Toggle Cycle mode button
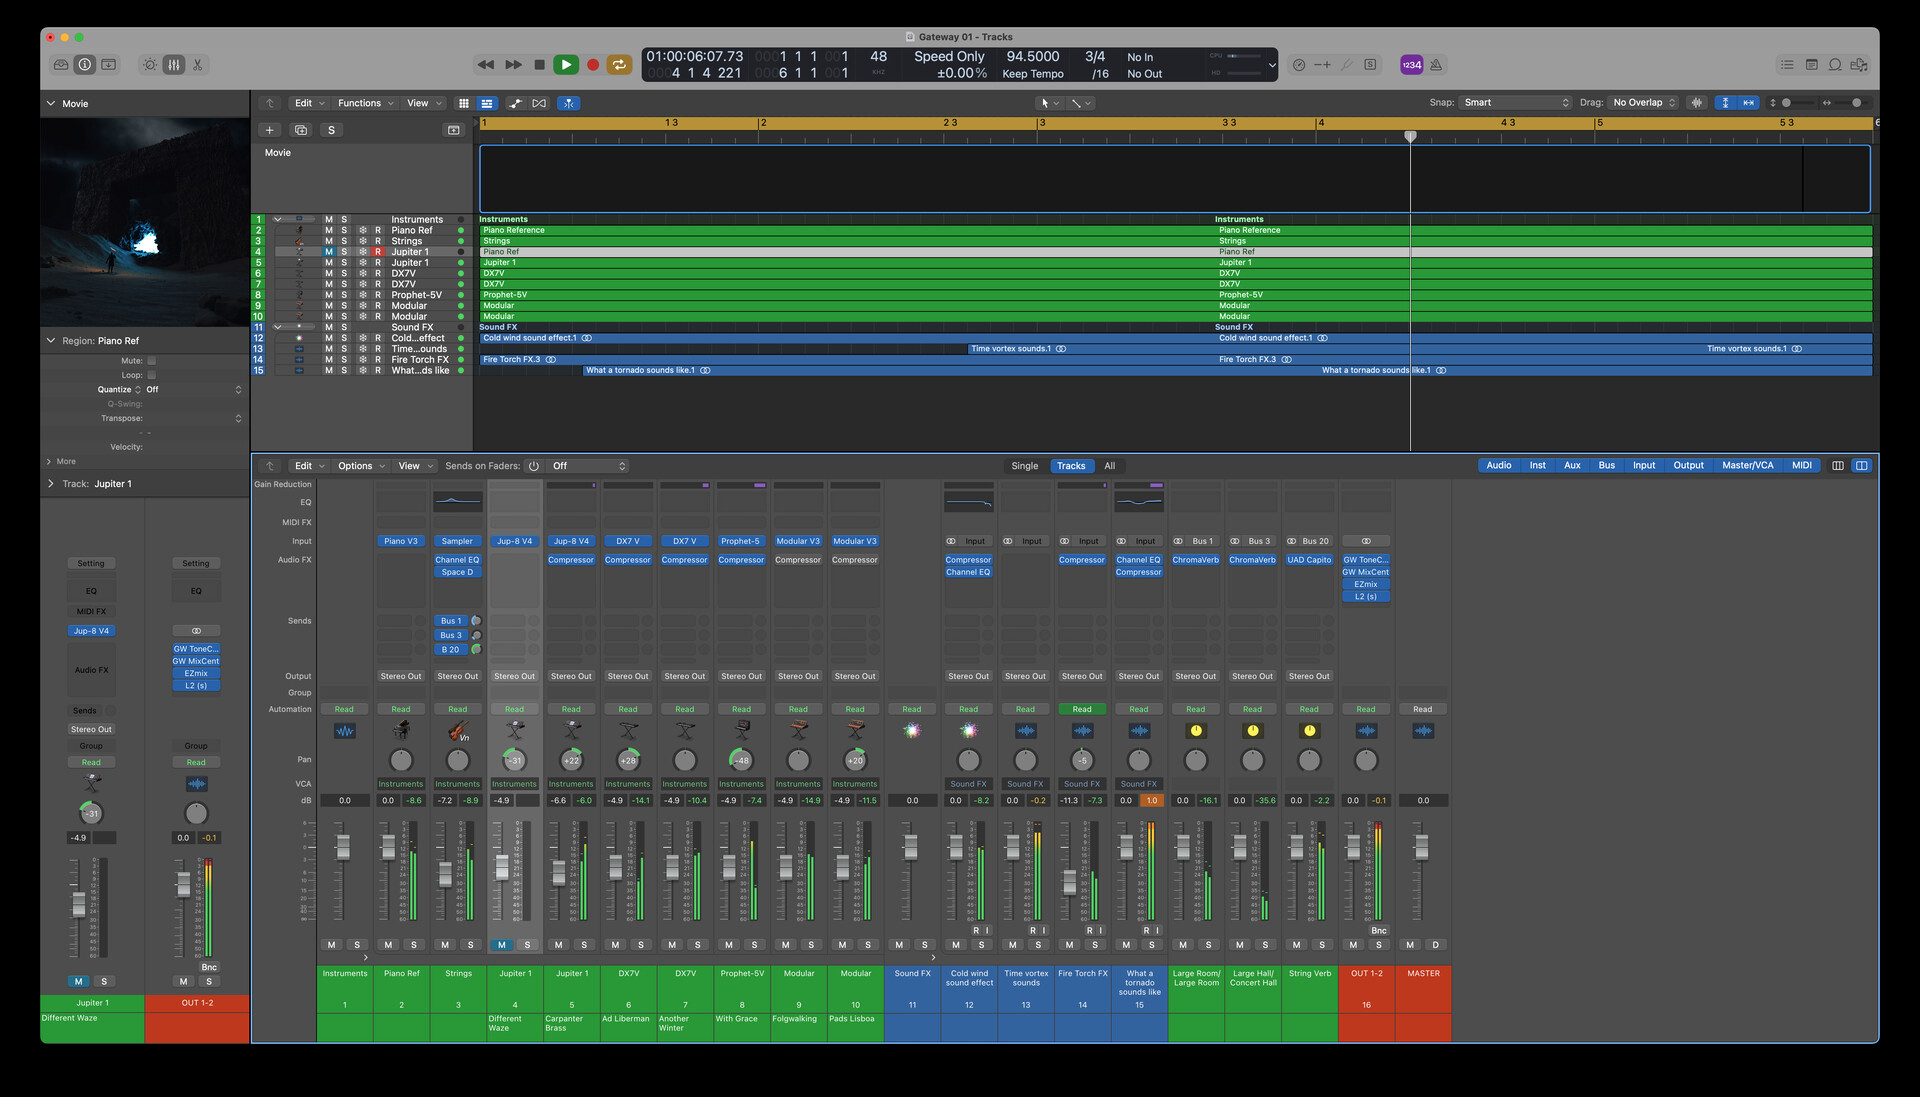The height and width of the screenshot is (1097, 1920). (619, 65)
